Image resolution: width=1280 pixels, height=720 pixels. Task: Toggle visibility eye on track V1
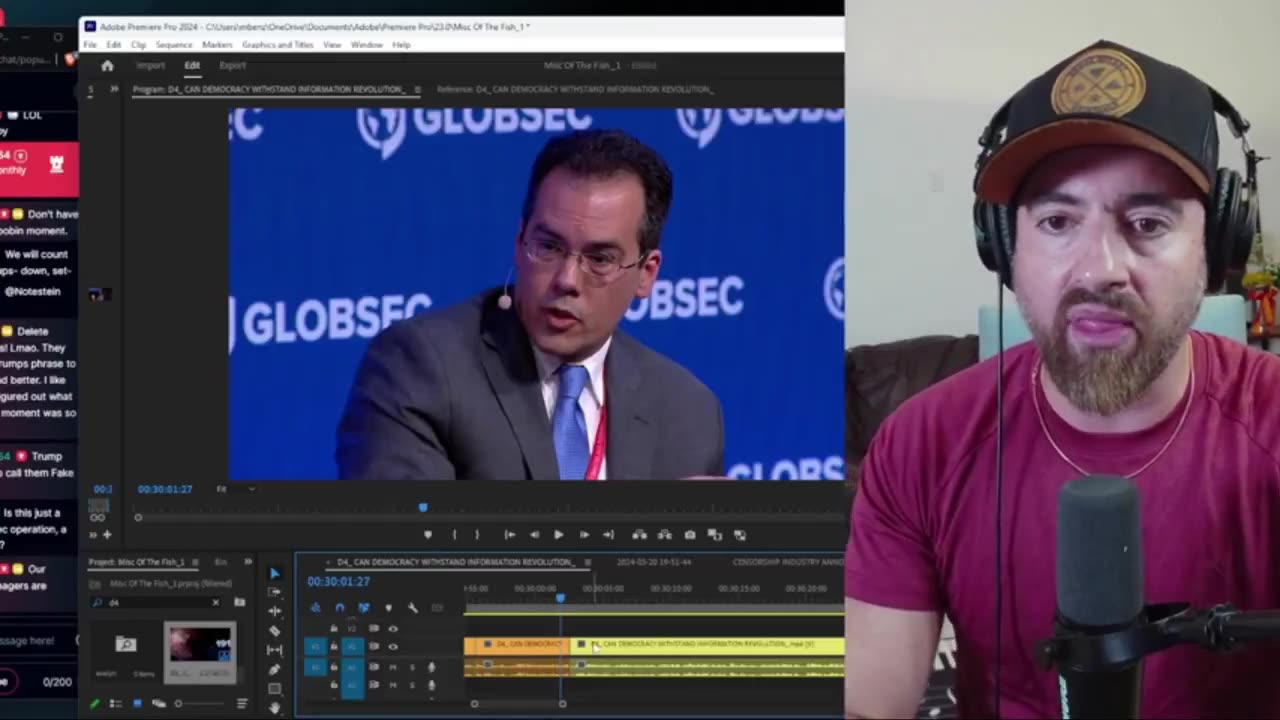pos(393,647)
